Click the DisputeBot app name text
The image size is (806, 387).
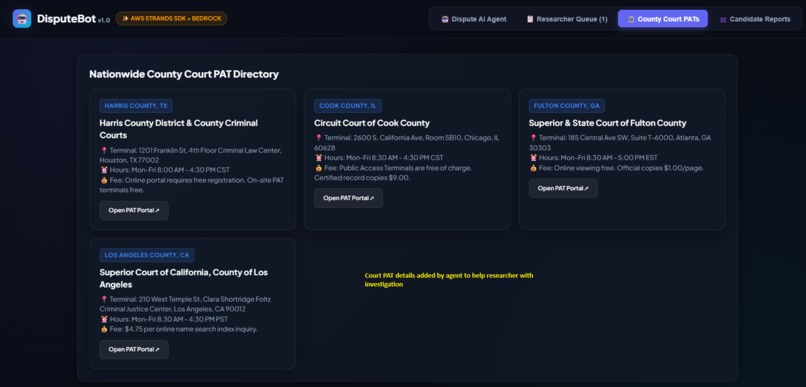[66, 19]
